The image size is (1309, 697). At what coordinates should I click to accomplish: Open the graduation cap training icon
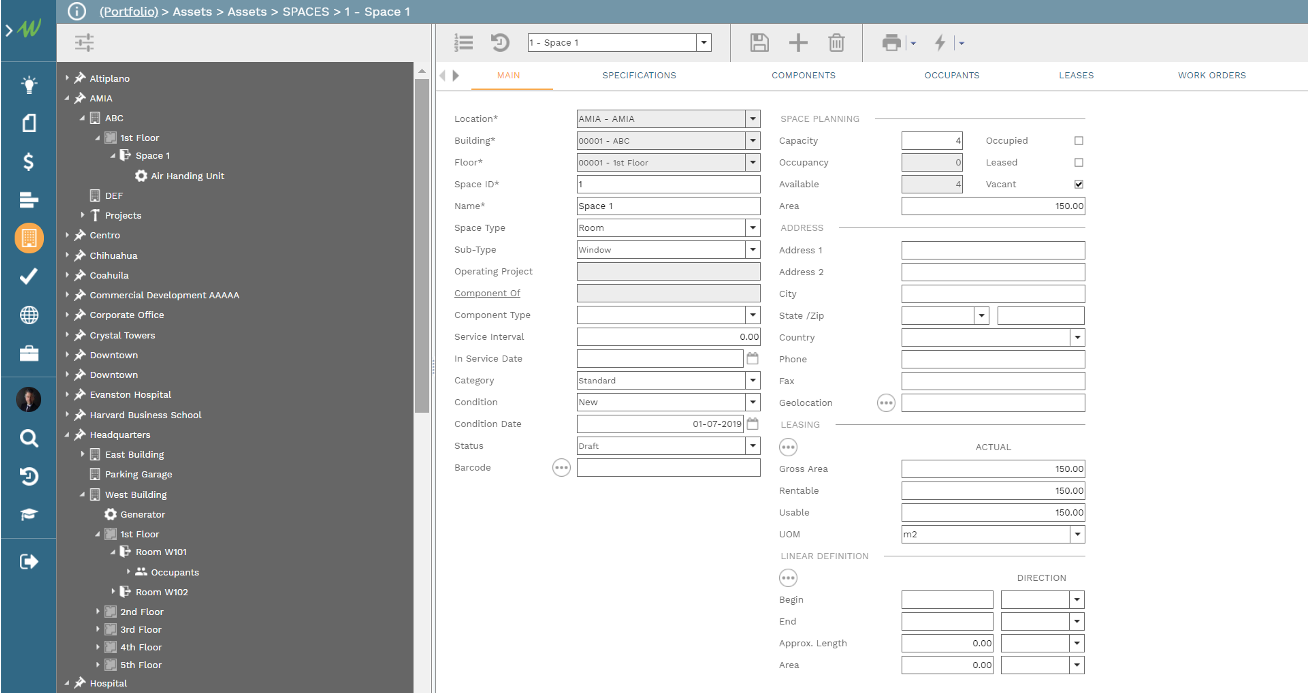click(29, 514)
